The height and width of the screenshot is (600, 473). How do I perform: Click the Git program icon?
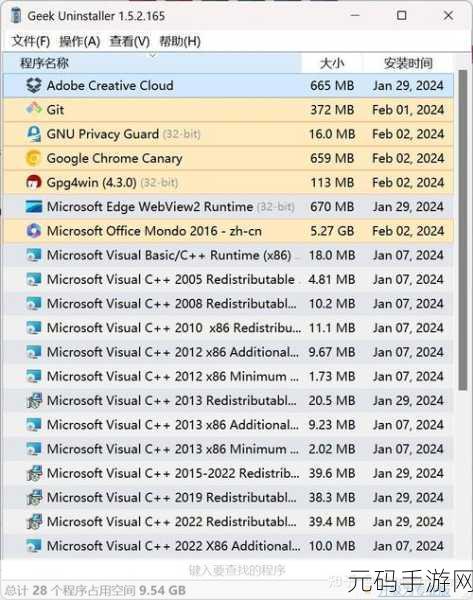[34, 109]
